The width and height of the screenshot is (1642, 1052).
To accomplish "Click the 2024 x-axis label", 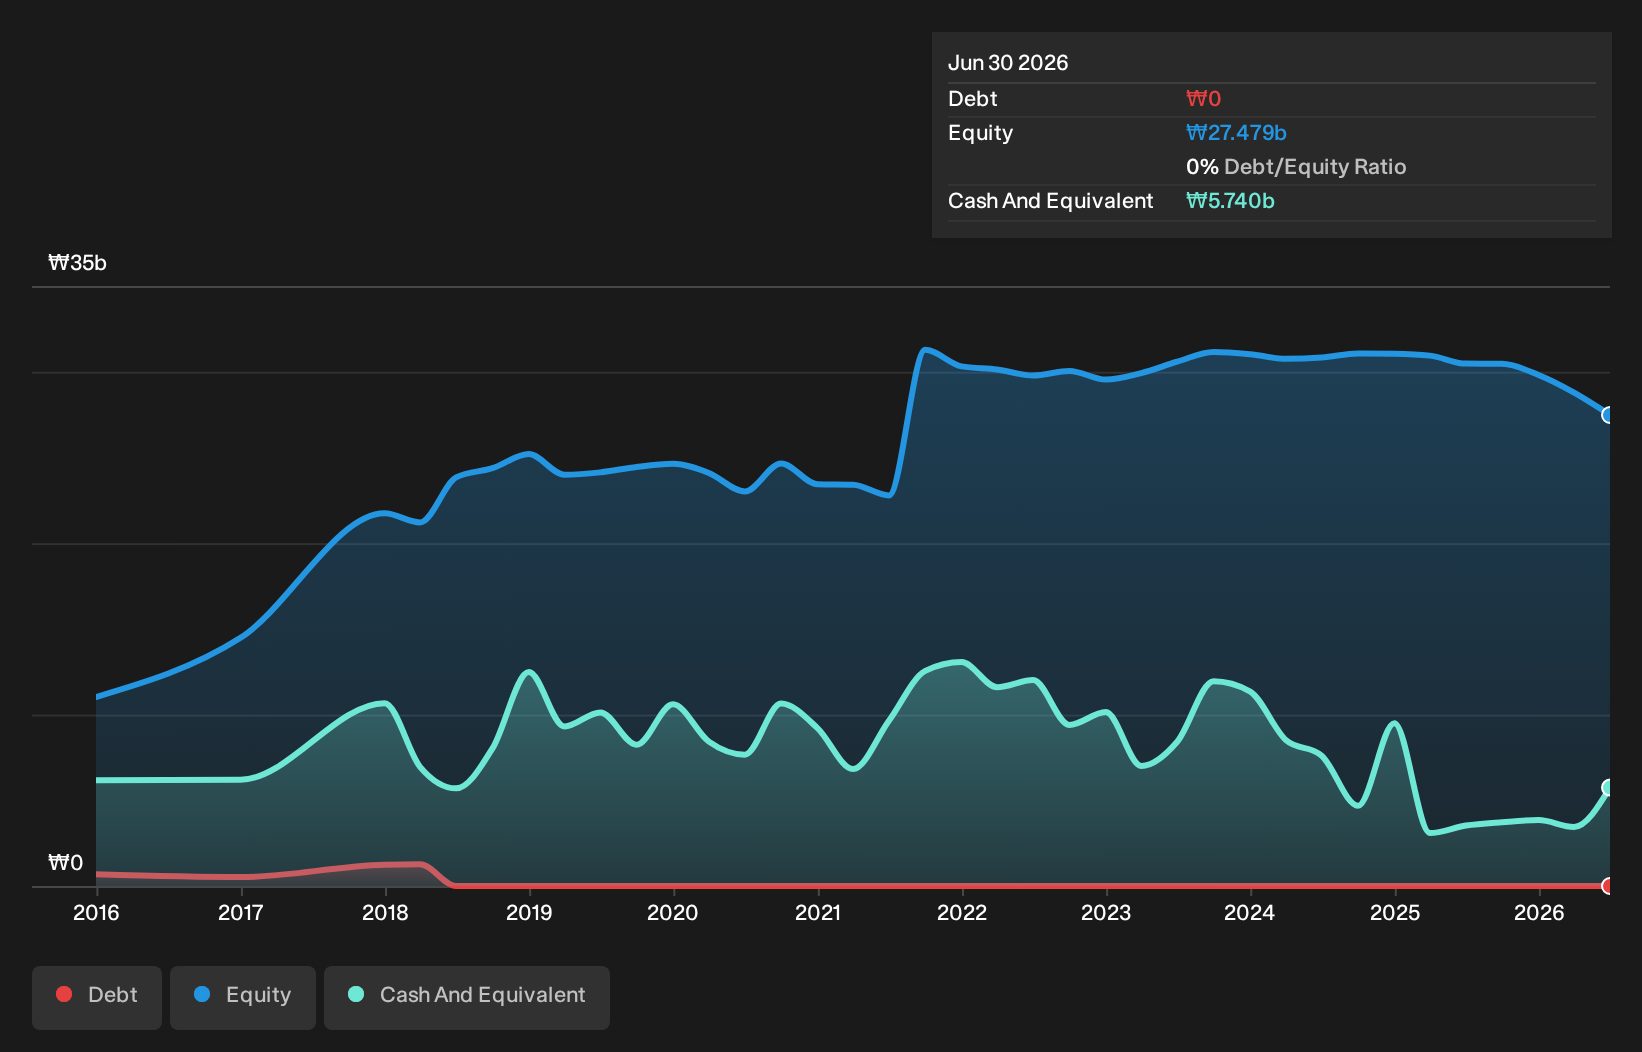I will tap(1250, 912).
